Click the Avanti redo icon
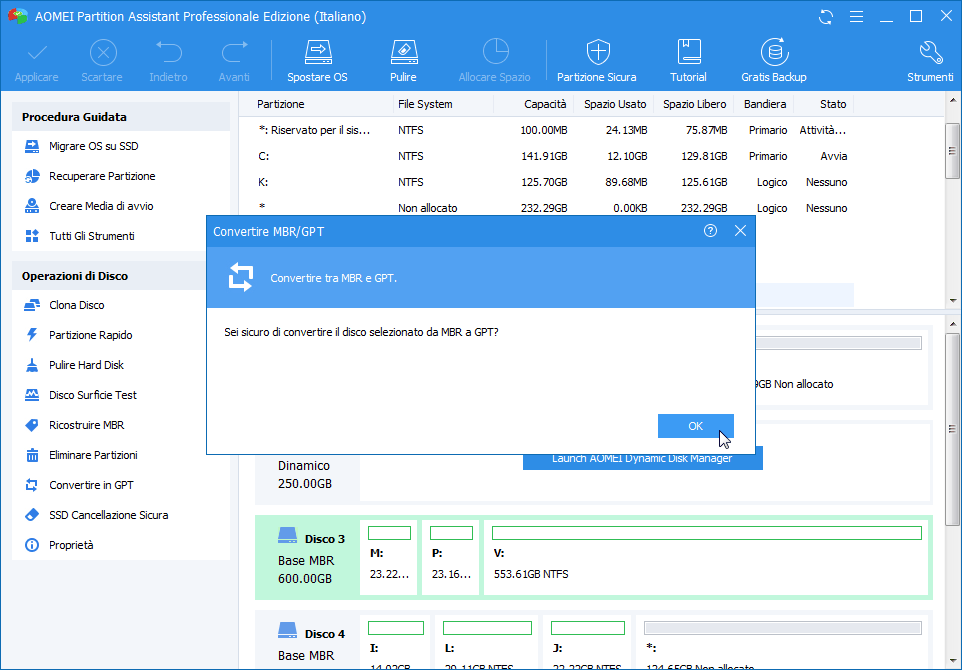This screenshot has width=962, height=670. (x=234, y=60)
